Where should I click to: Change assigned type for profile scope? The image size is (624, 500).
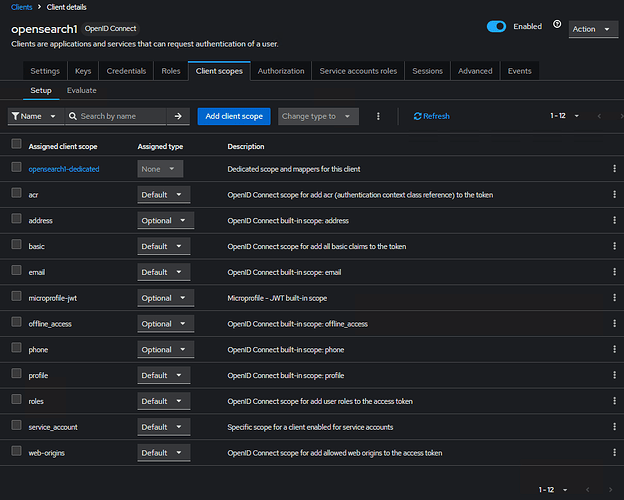click(x=164, y=375)
